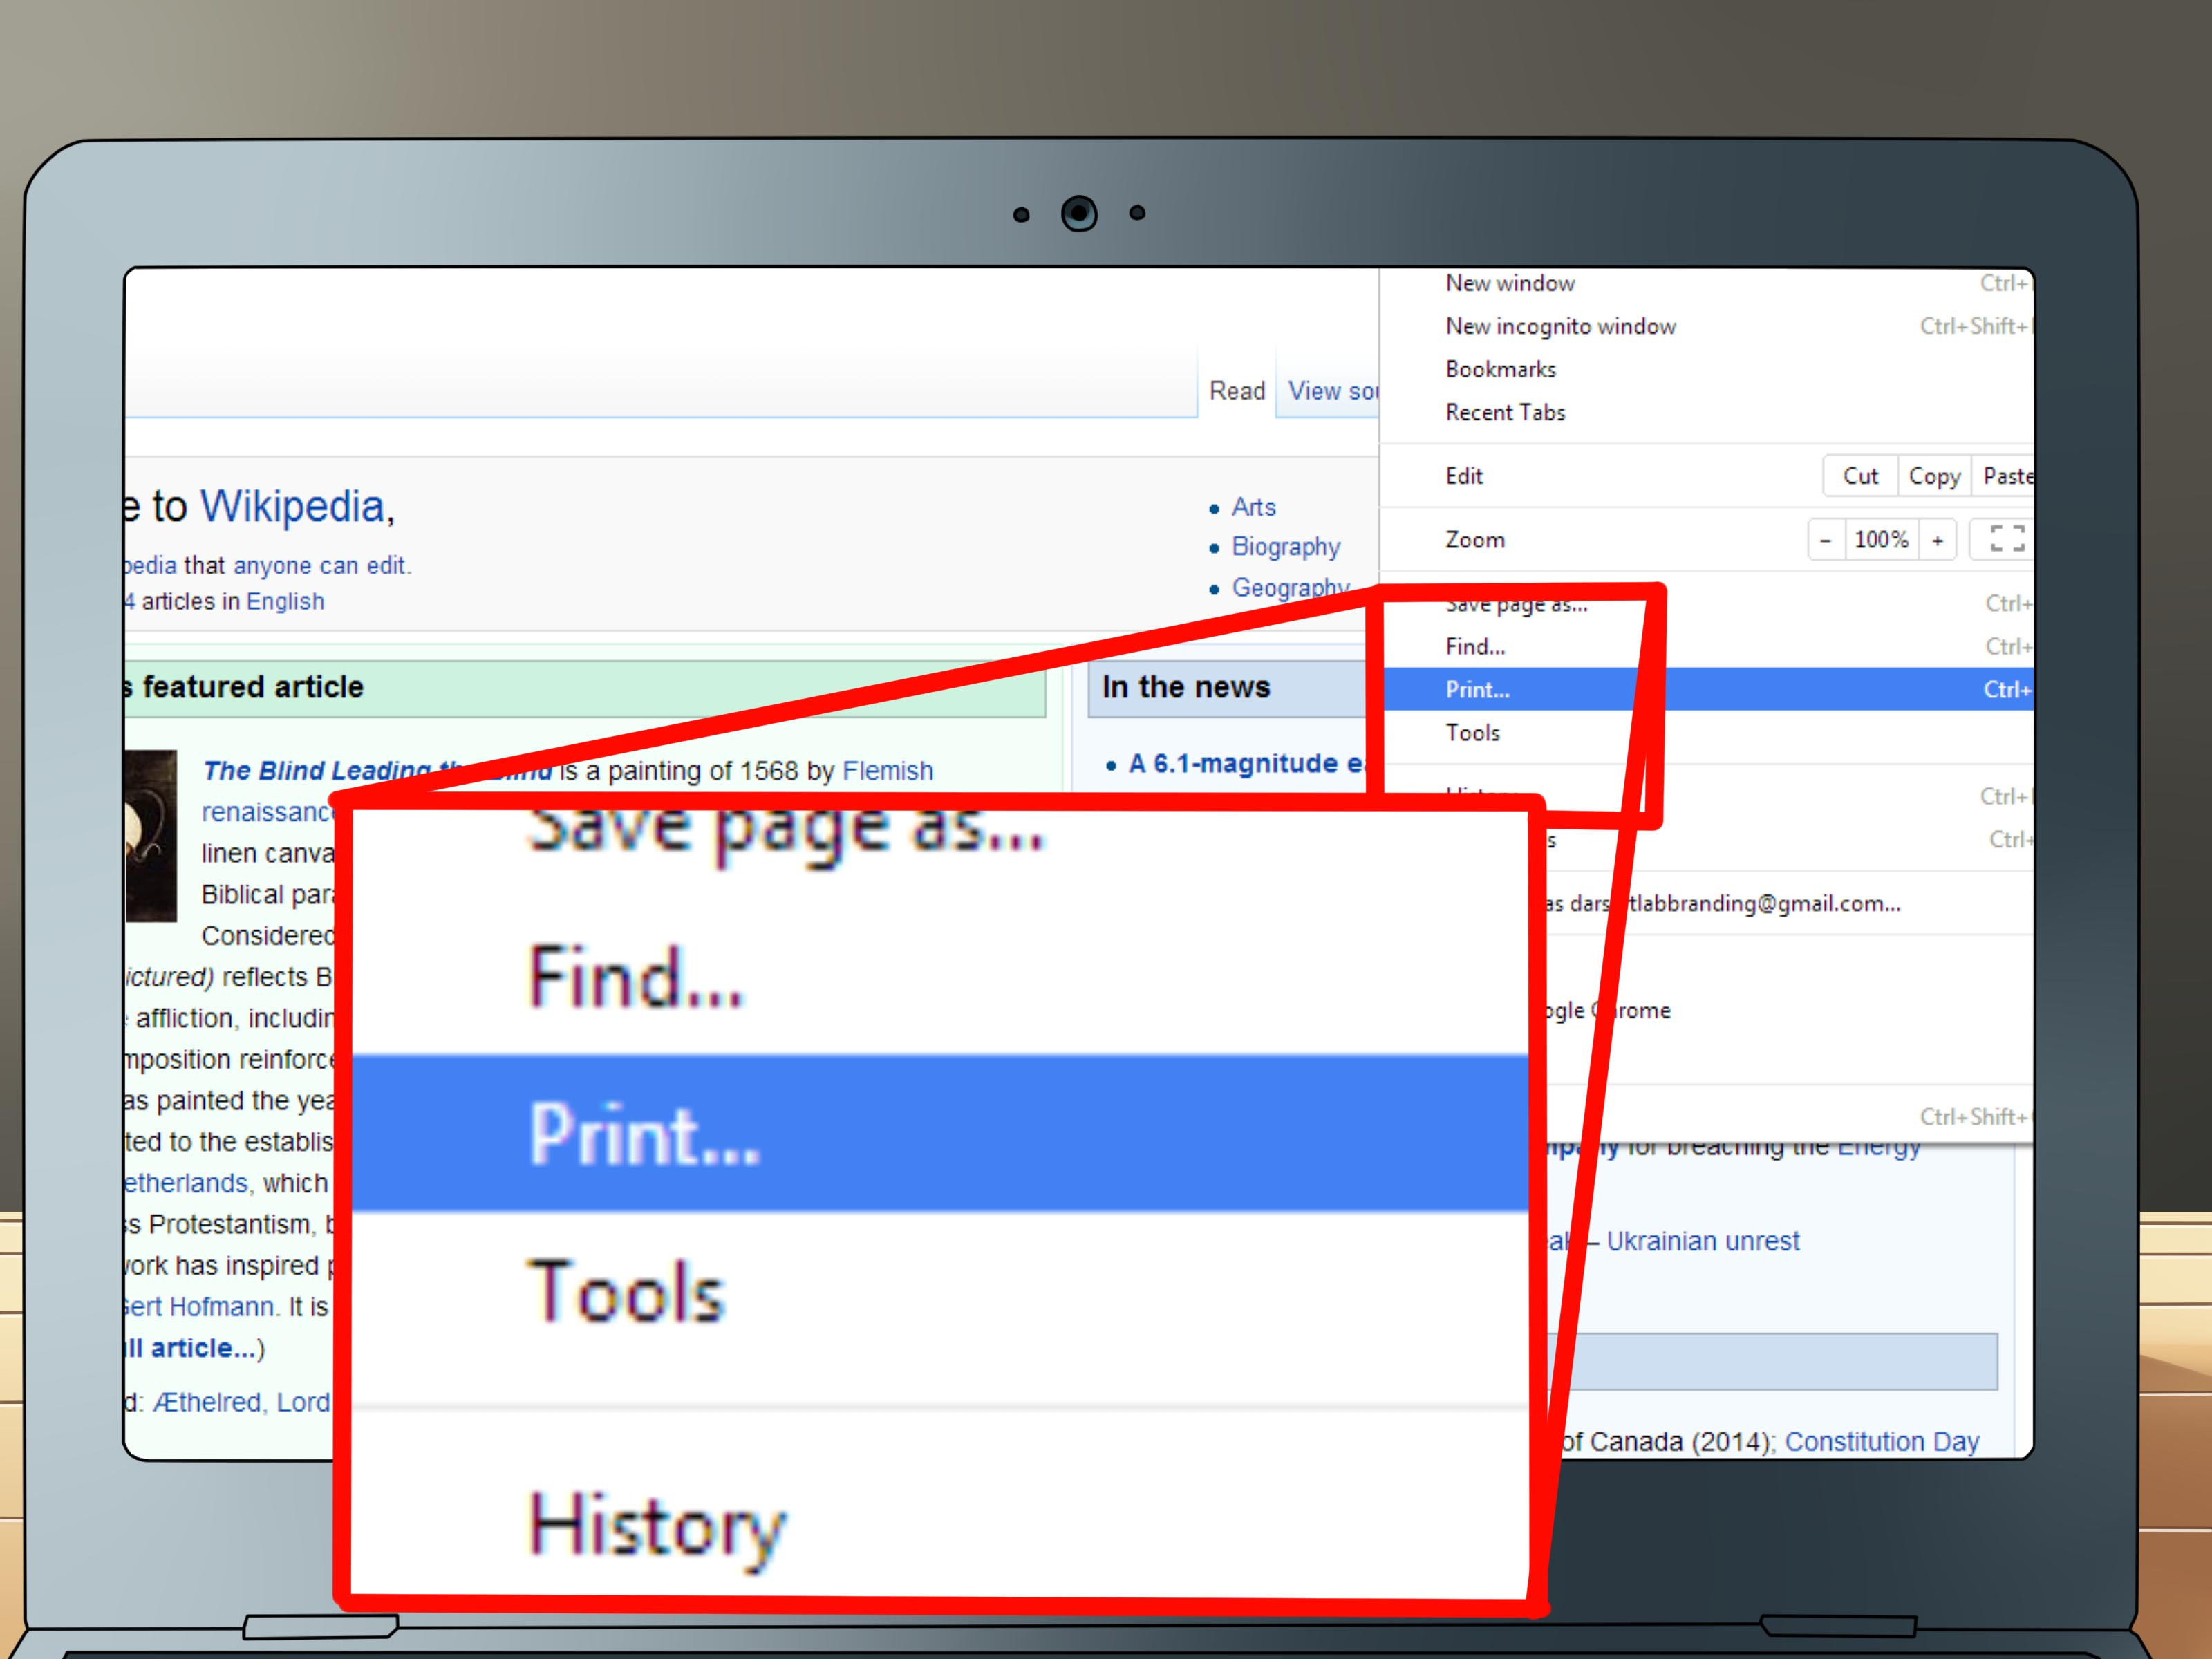Image resolution: width=2212 pixels, height=1659 pixels.
Task: Increase page zoom with the plus icon
Action: [x=1938, y=539]
